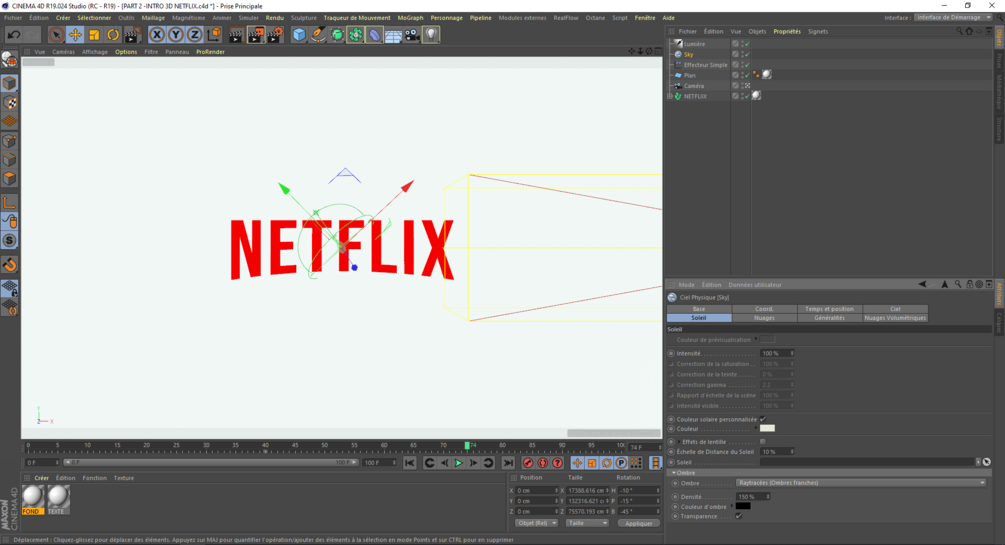Screen dimensions: 1005x545
Task: Toggle Z axis lock
Action: 194,35
